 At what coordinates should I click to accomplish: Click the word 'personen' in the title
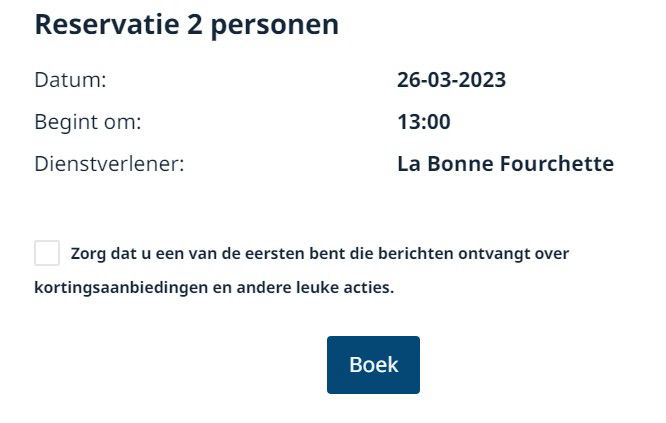click(275, 26)
